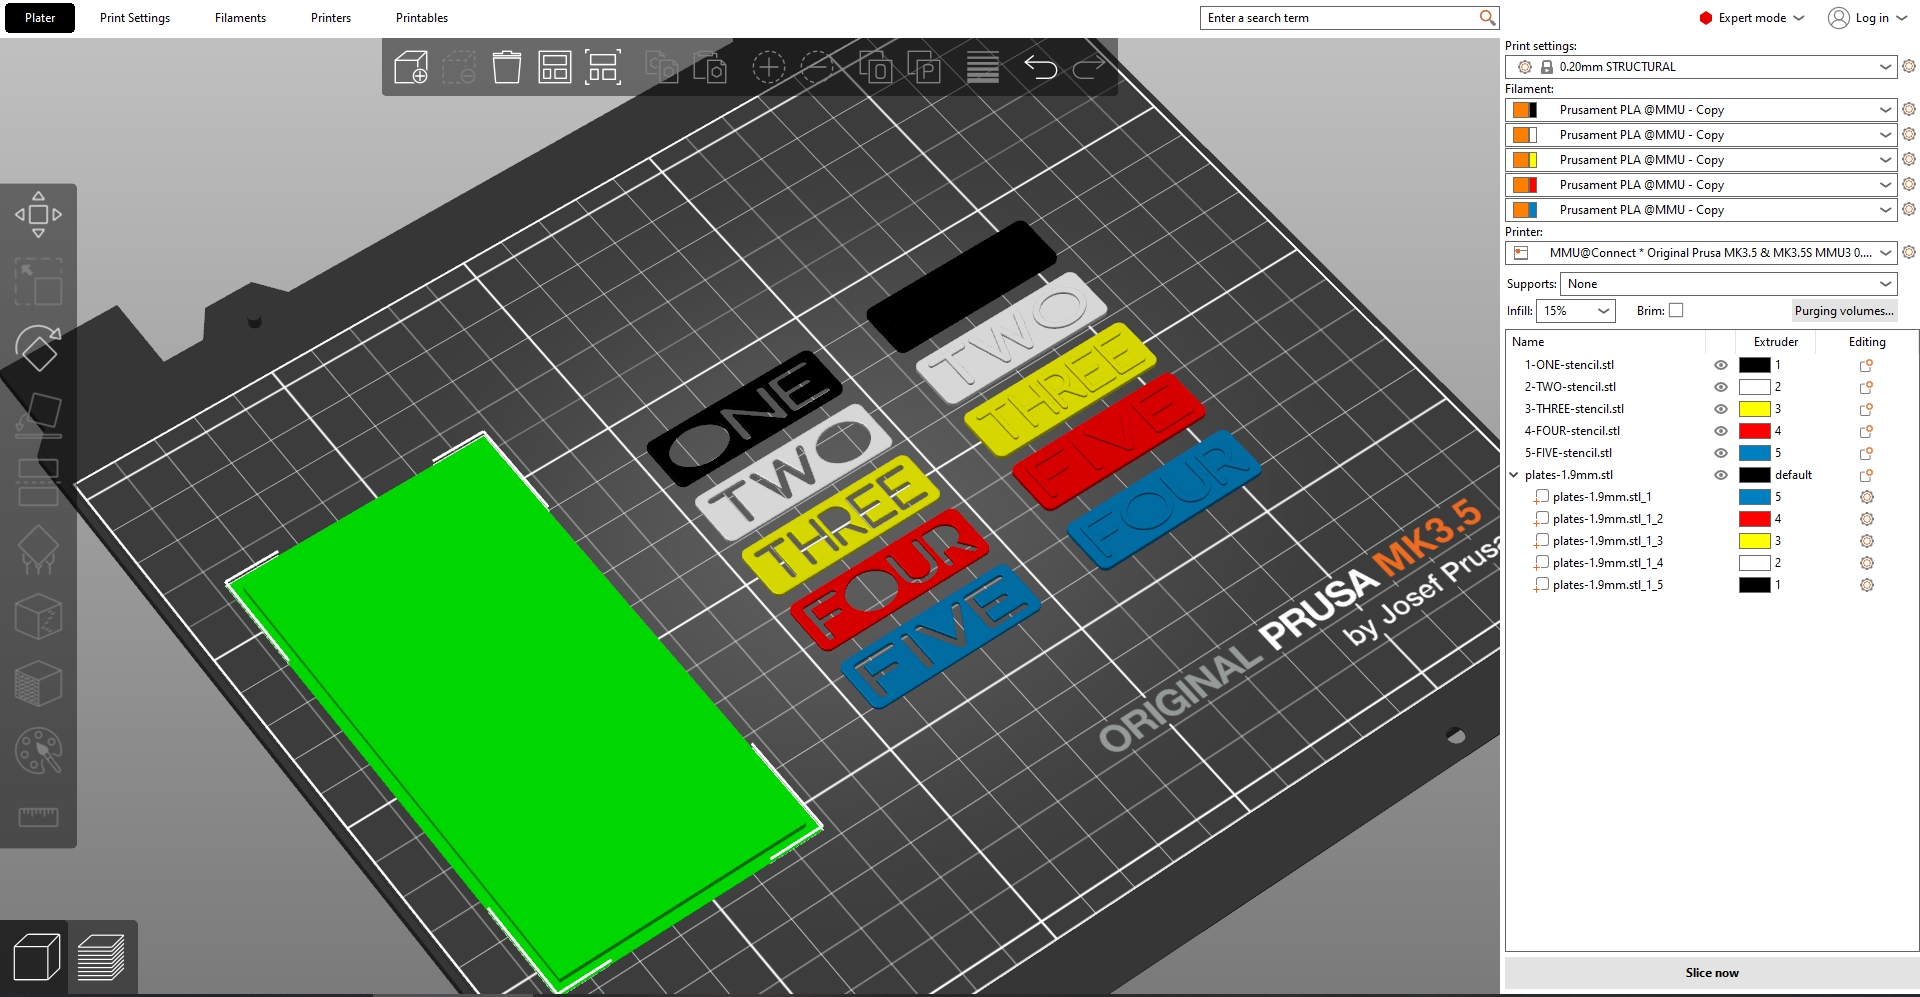Select the Measure ruler tool
The width and height of the screenshot is (1920, 997).
(38, 817)
